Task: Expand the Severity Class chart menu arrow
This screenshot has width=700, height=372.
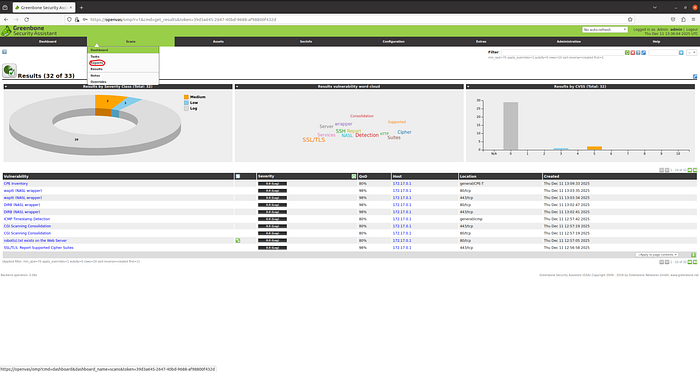Action: click(x=6, y=87)
